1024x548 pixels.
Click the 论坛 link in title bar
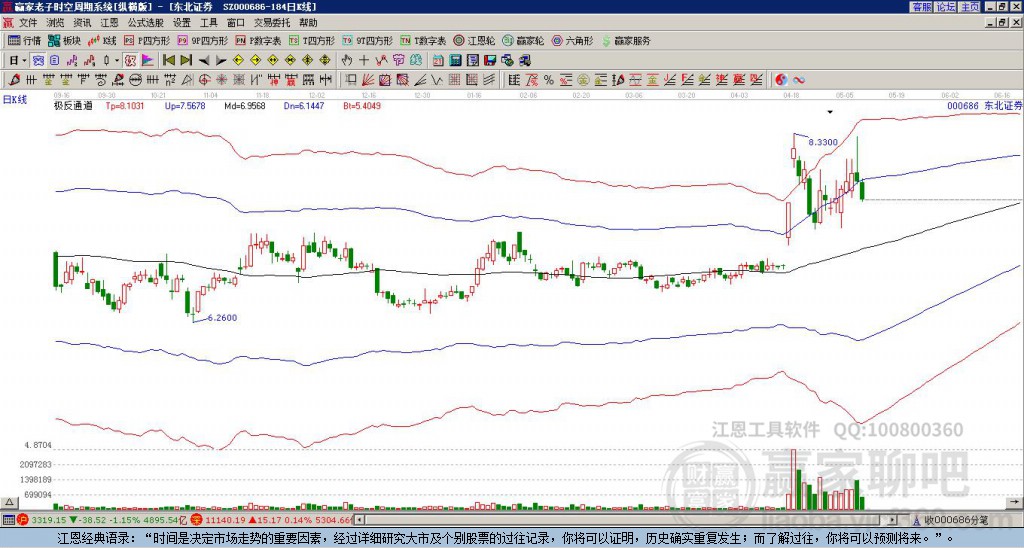tap(945, 7)
